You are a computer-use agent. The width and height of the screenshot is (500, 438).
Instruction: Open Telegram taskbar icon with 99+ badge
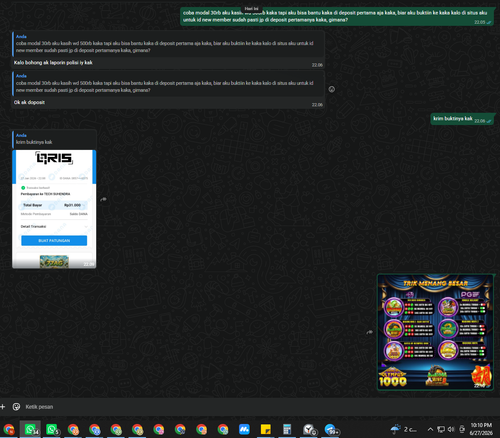331,429
